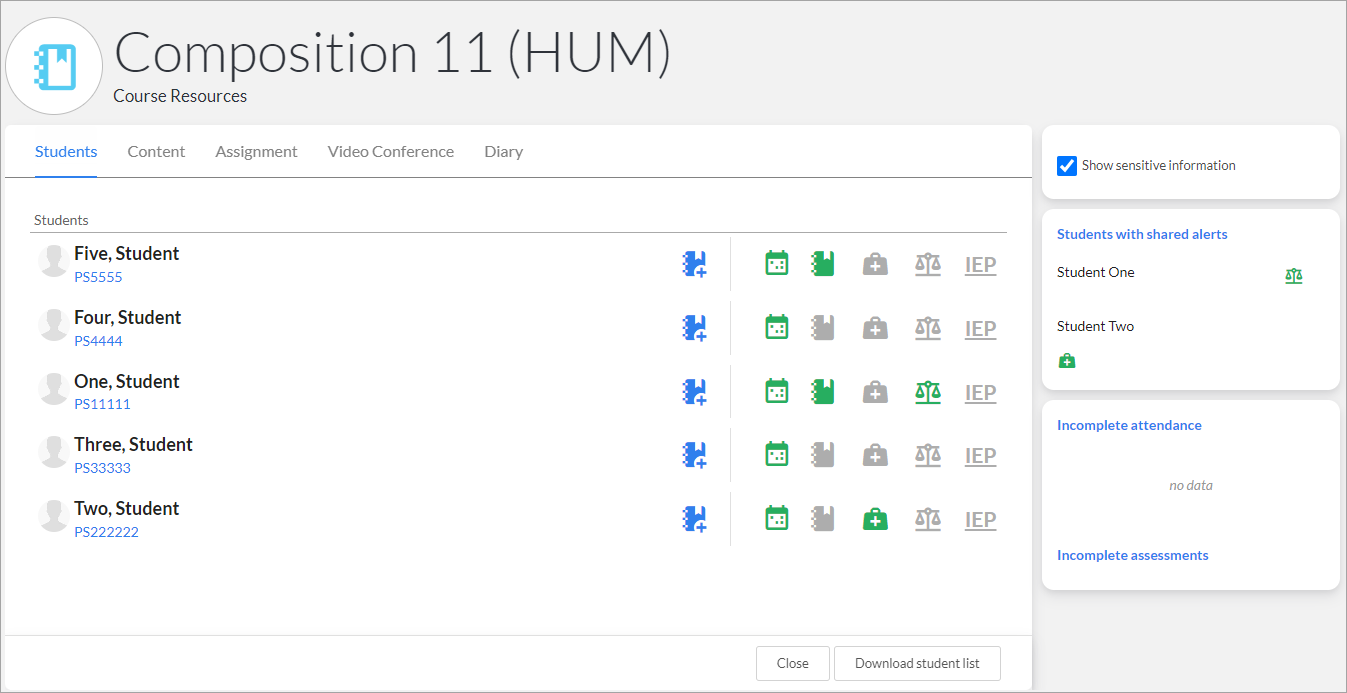This screenshot has width=1347, height=693.
Task: Click the name Four, Student
Action: (128, 318)
